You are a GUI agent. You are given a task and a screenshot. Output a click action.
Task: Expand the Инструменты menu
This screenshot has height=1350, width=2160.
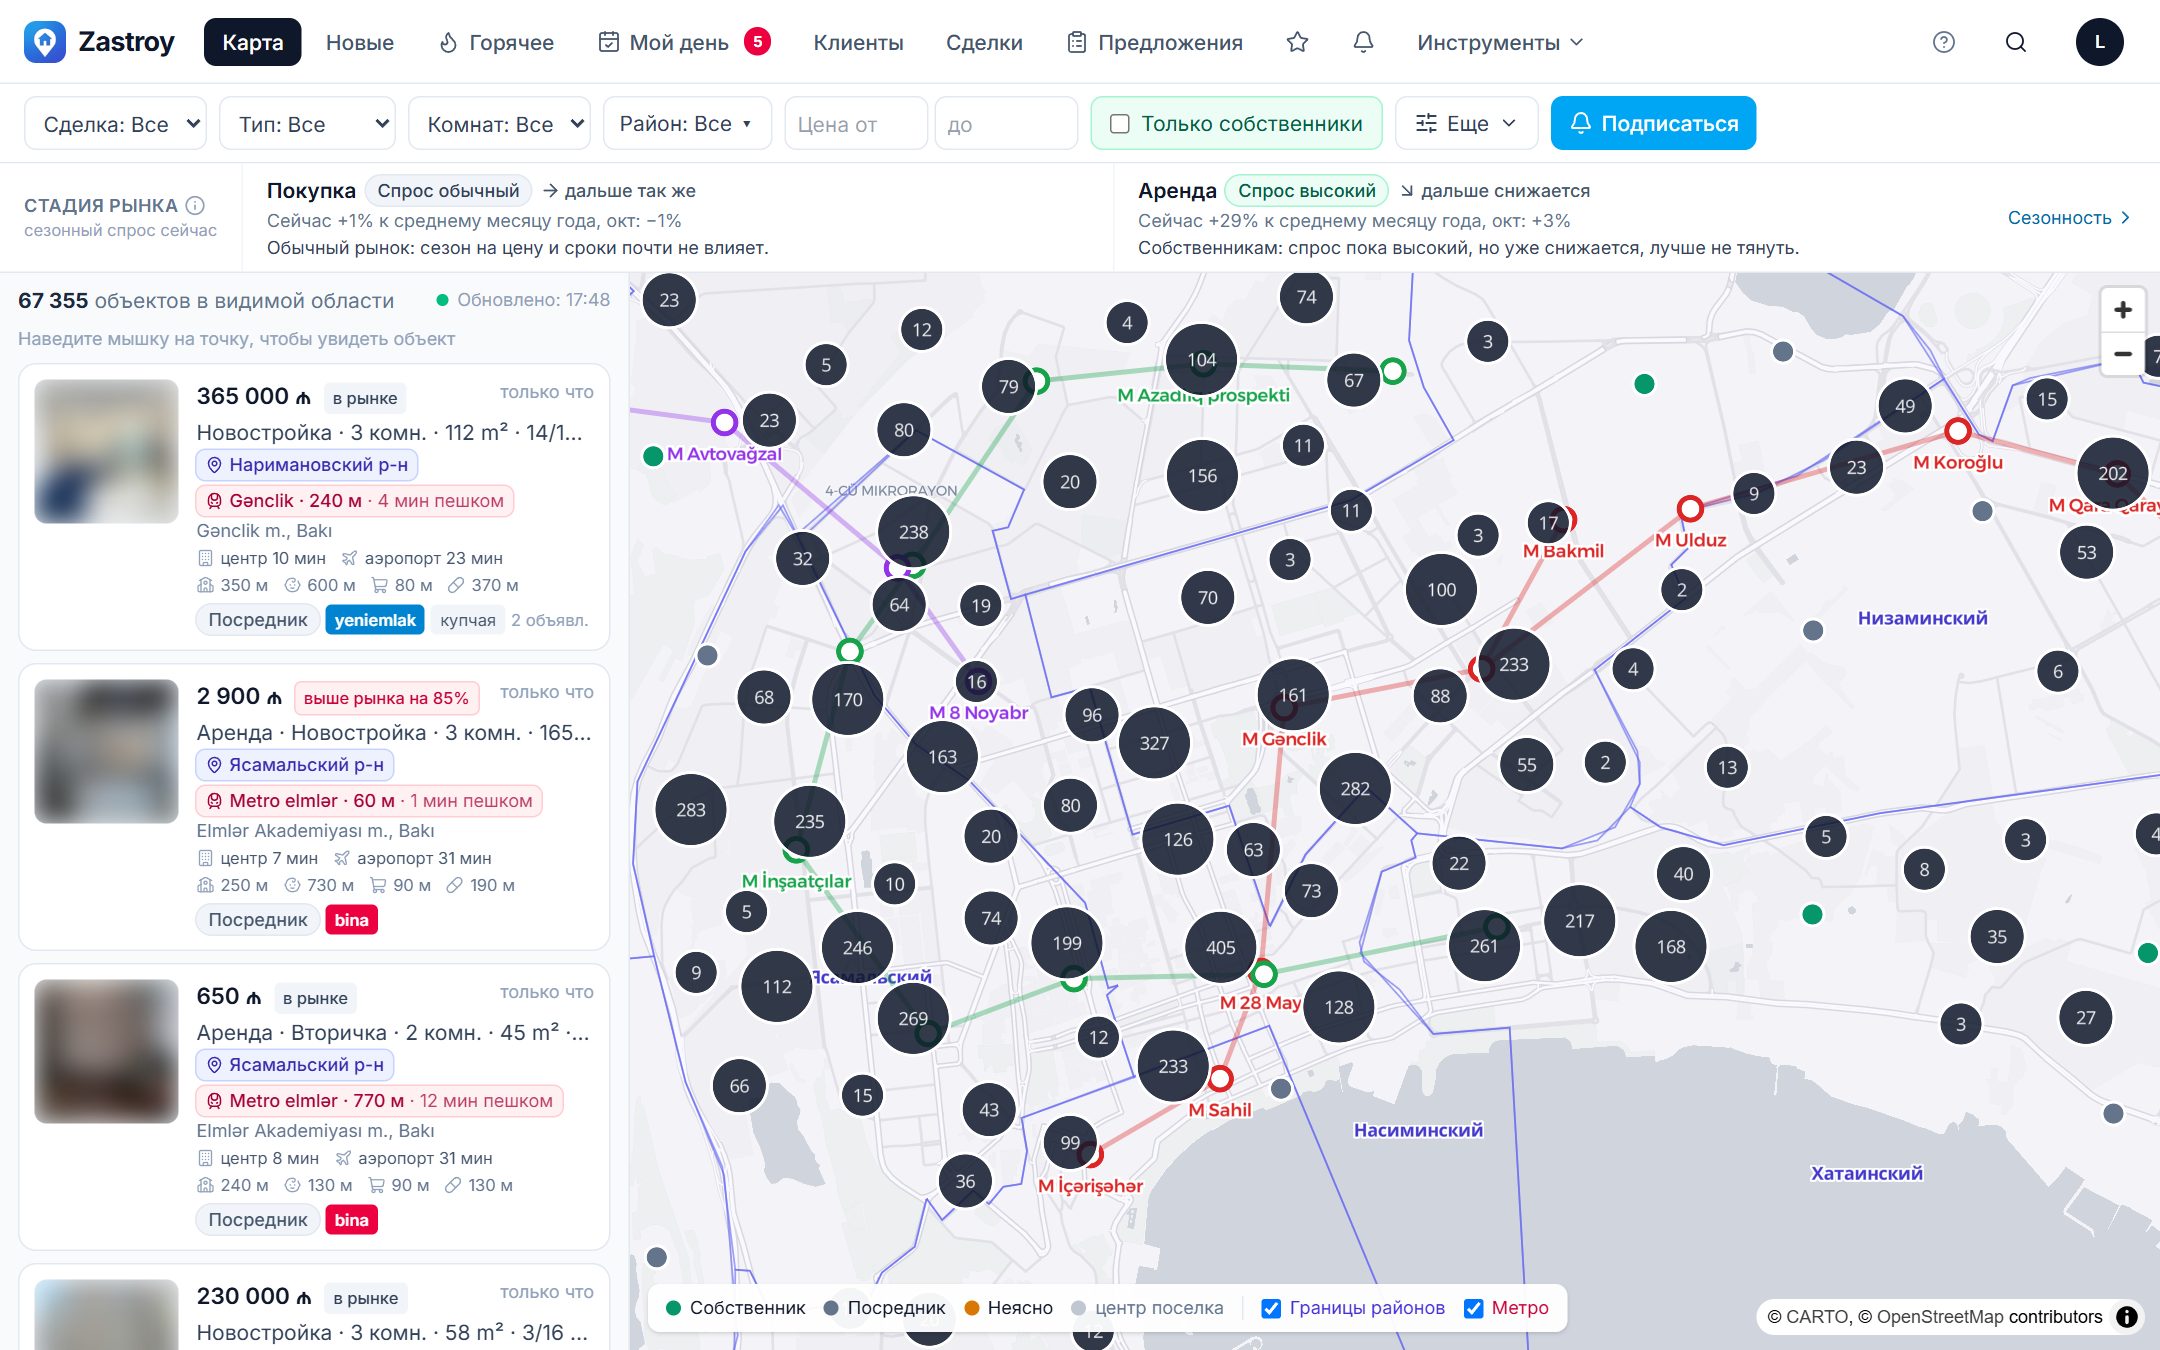pyautogui.click(x=1500, y=42)
